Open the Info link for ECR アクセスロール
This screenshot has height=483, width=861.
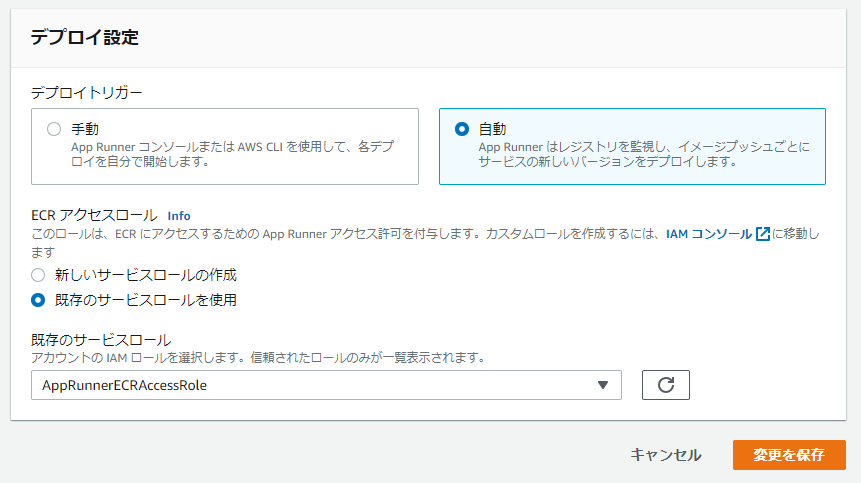179,216
